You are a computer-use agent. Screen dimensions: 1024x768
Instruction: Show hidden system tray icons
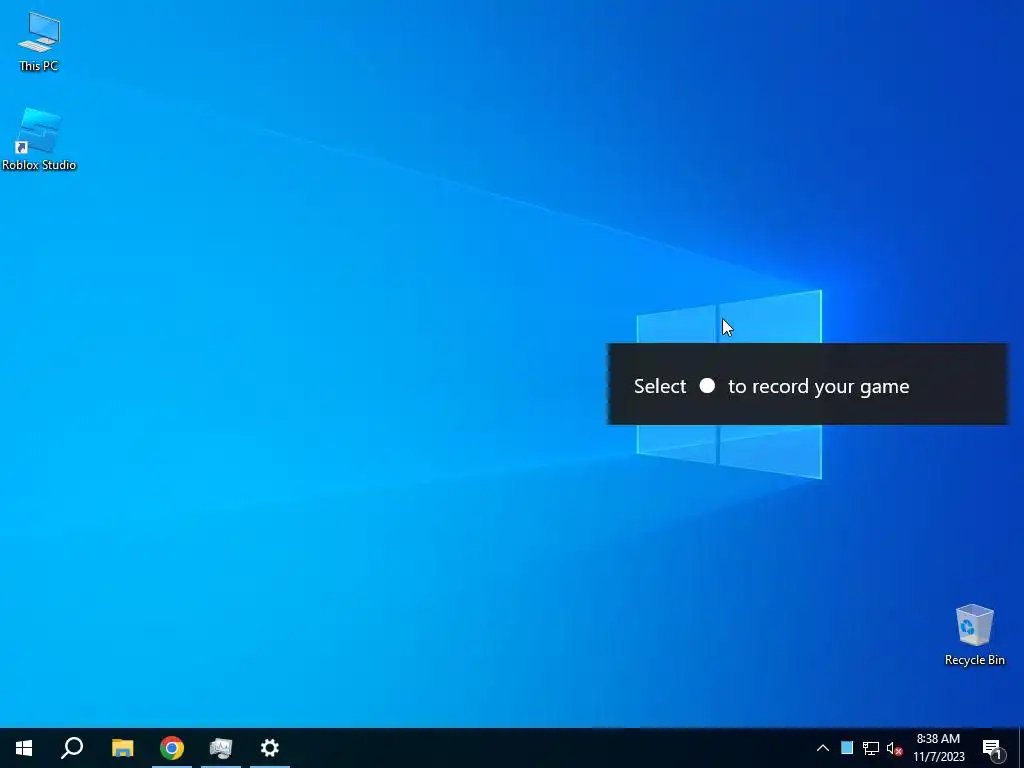tap(823, 748)
